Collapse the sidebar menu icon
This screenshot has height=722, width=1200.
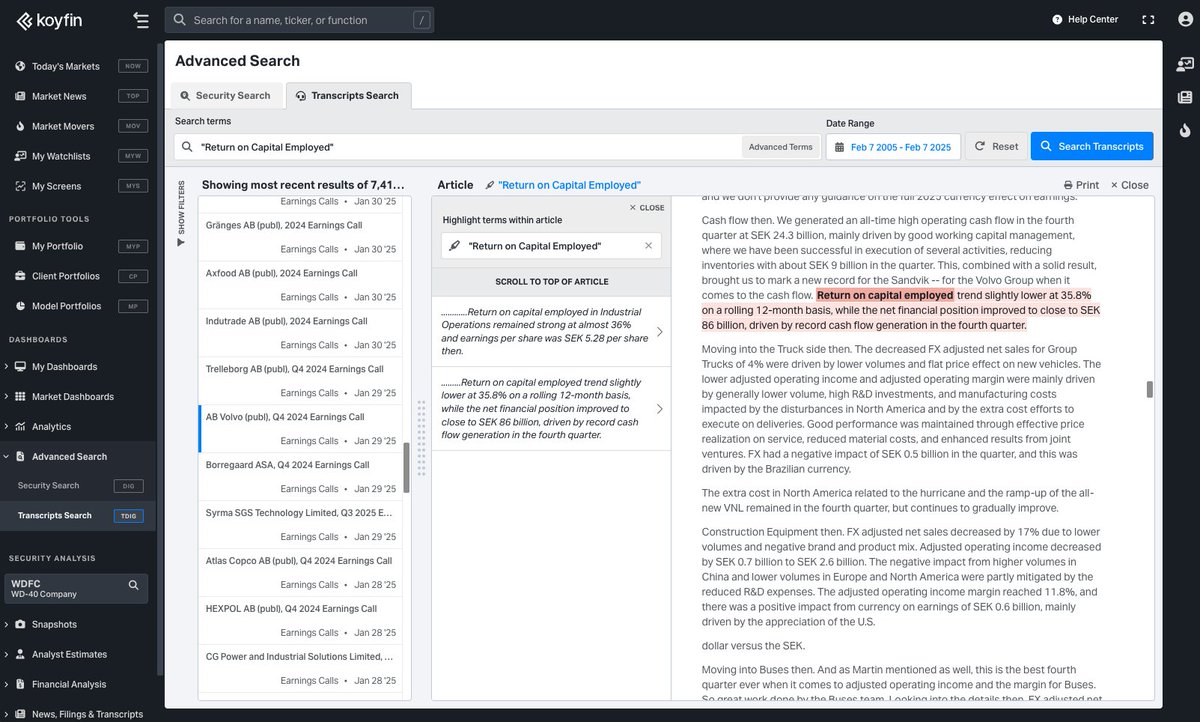click(141, 20)
